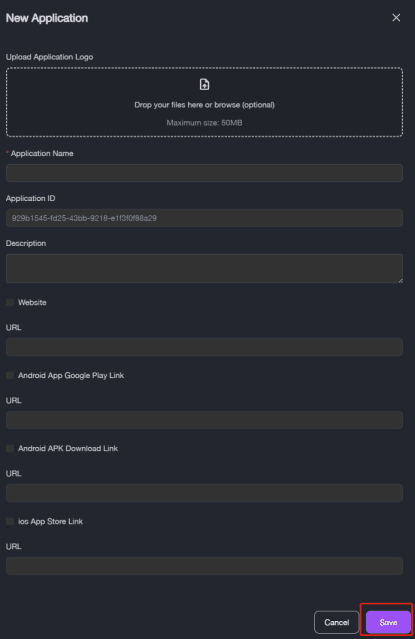The height and width of the screenshot is (639, 415).
Task: Click the file upload icon
Action: (204, 84)
